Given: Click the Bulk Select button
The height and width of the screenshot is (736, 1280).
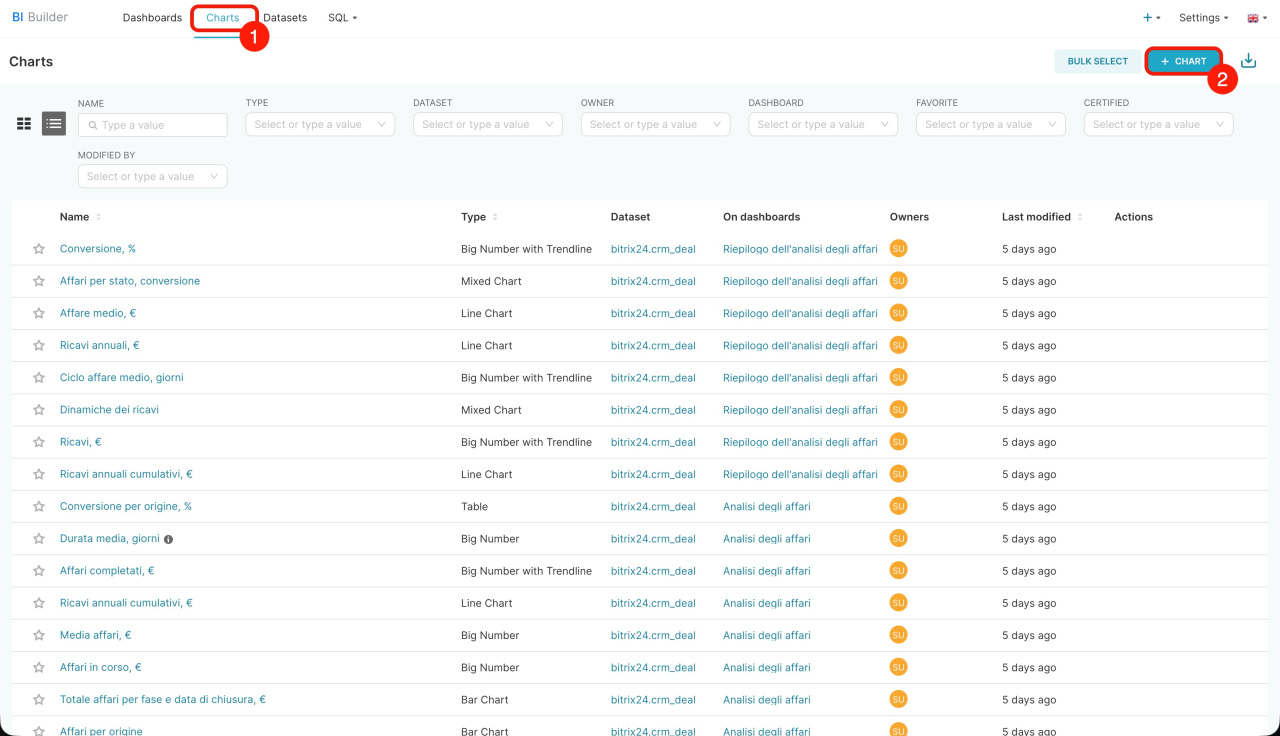Looking at the screenshot, I should point(1097,61).
